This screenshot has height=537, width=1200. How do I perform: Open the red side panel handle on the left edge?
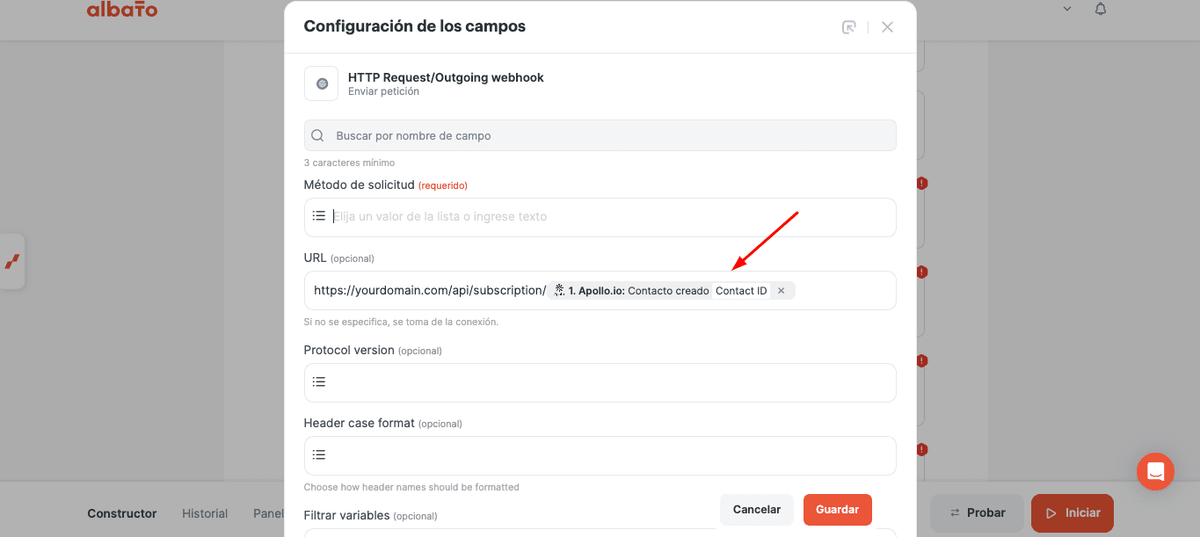tap(12, 261)
